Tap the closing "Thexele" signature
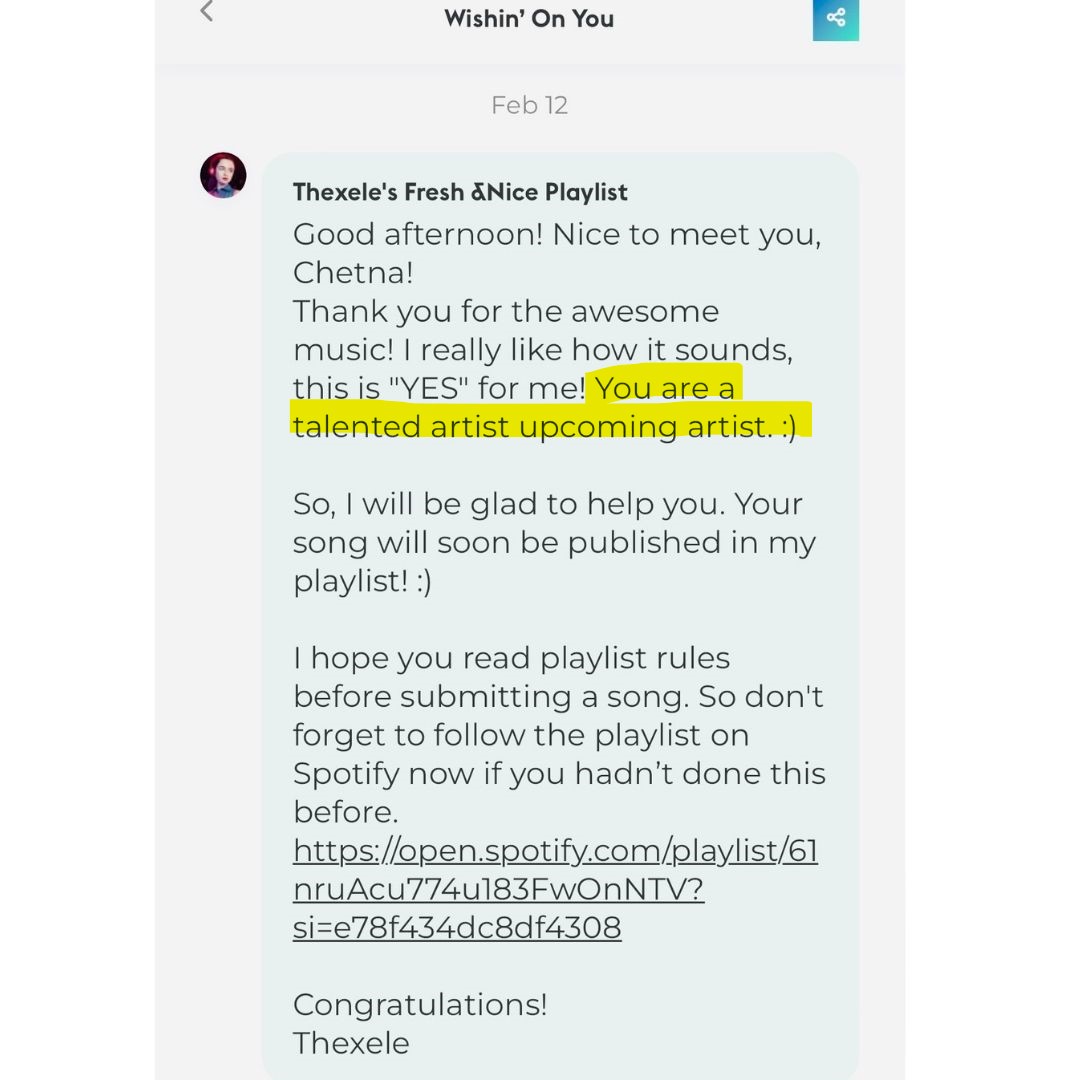Viewport: 1080px width, 1080px height. [351, 1043]
